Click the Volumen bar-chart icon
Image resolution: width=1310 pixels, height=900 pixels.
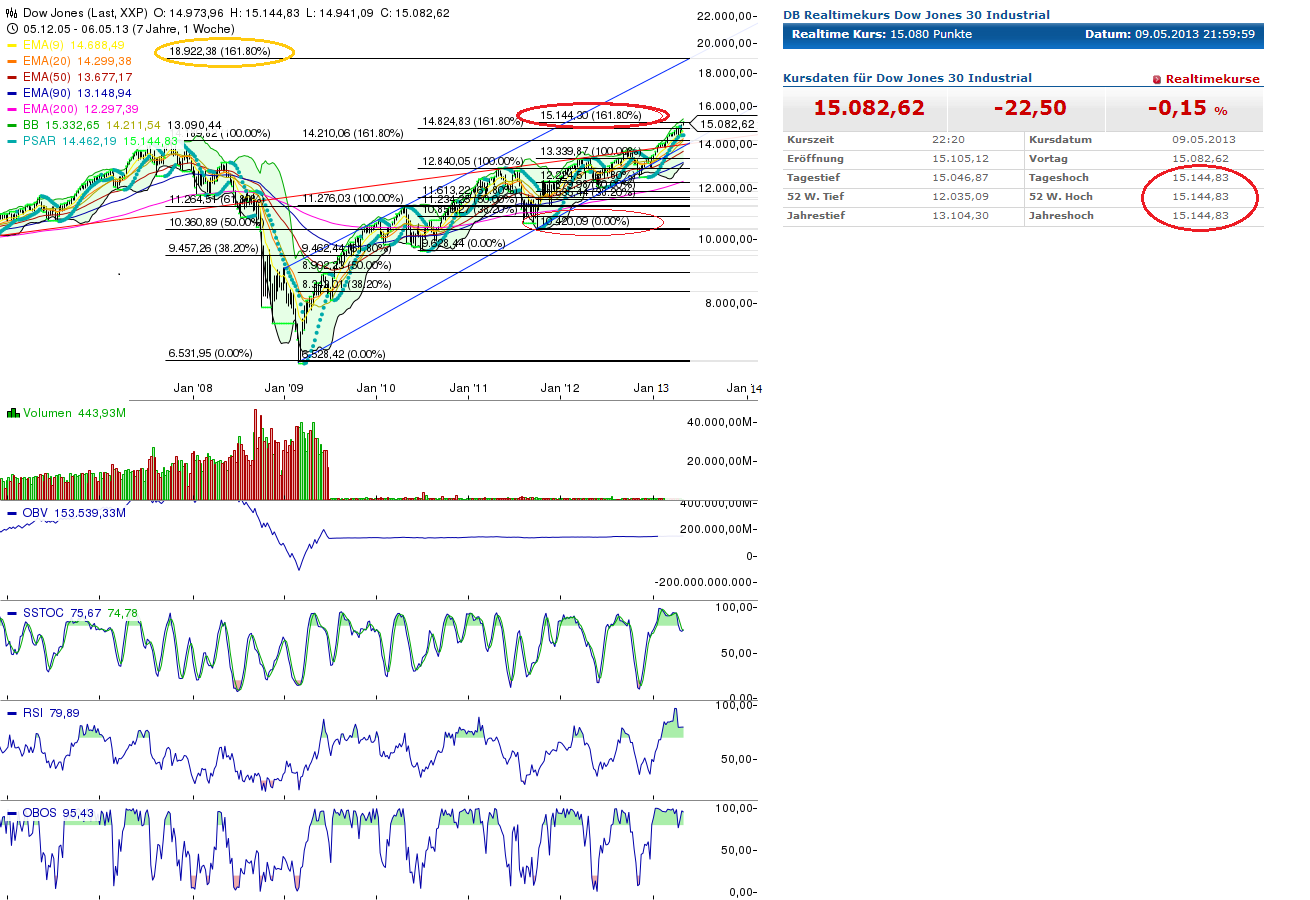pos(13,413)
